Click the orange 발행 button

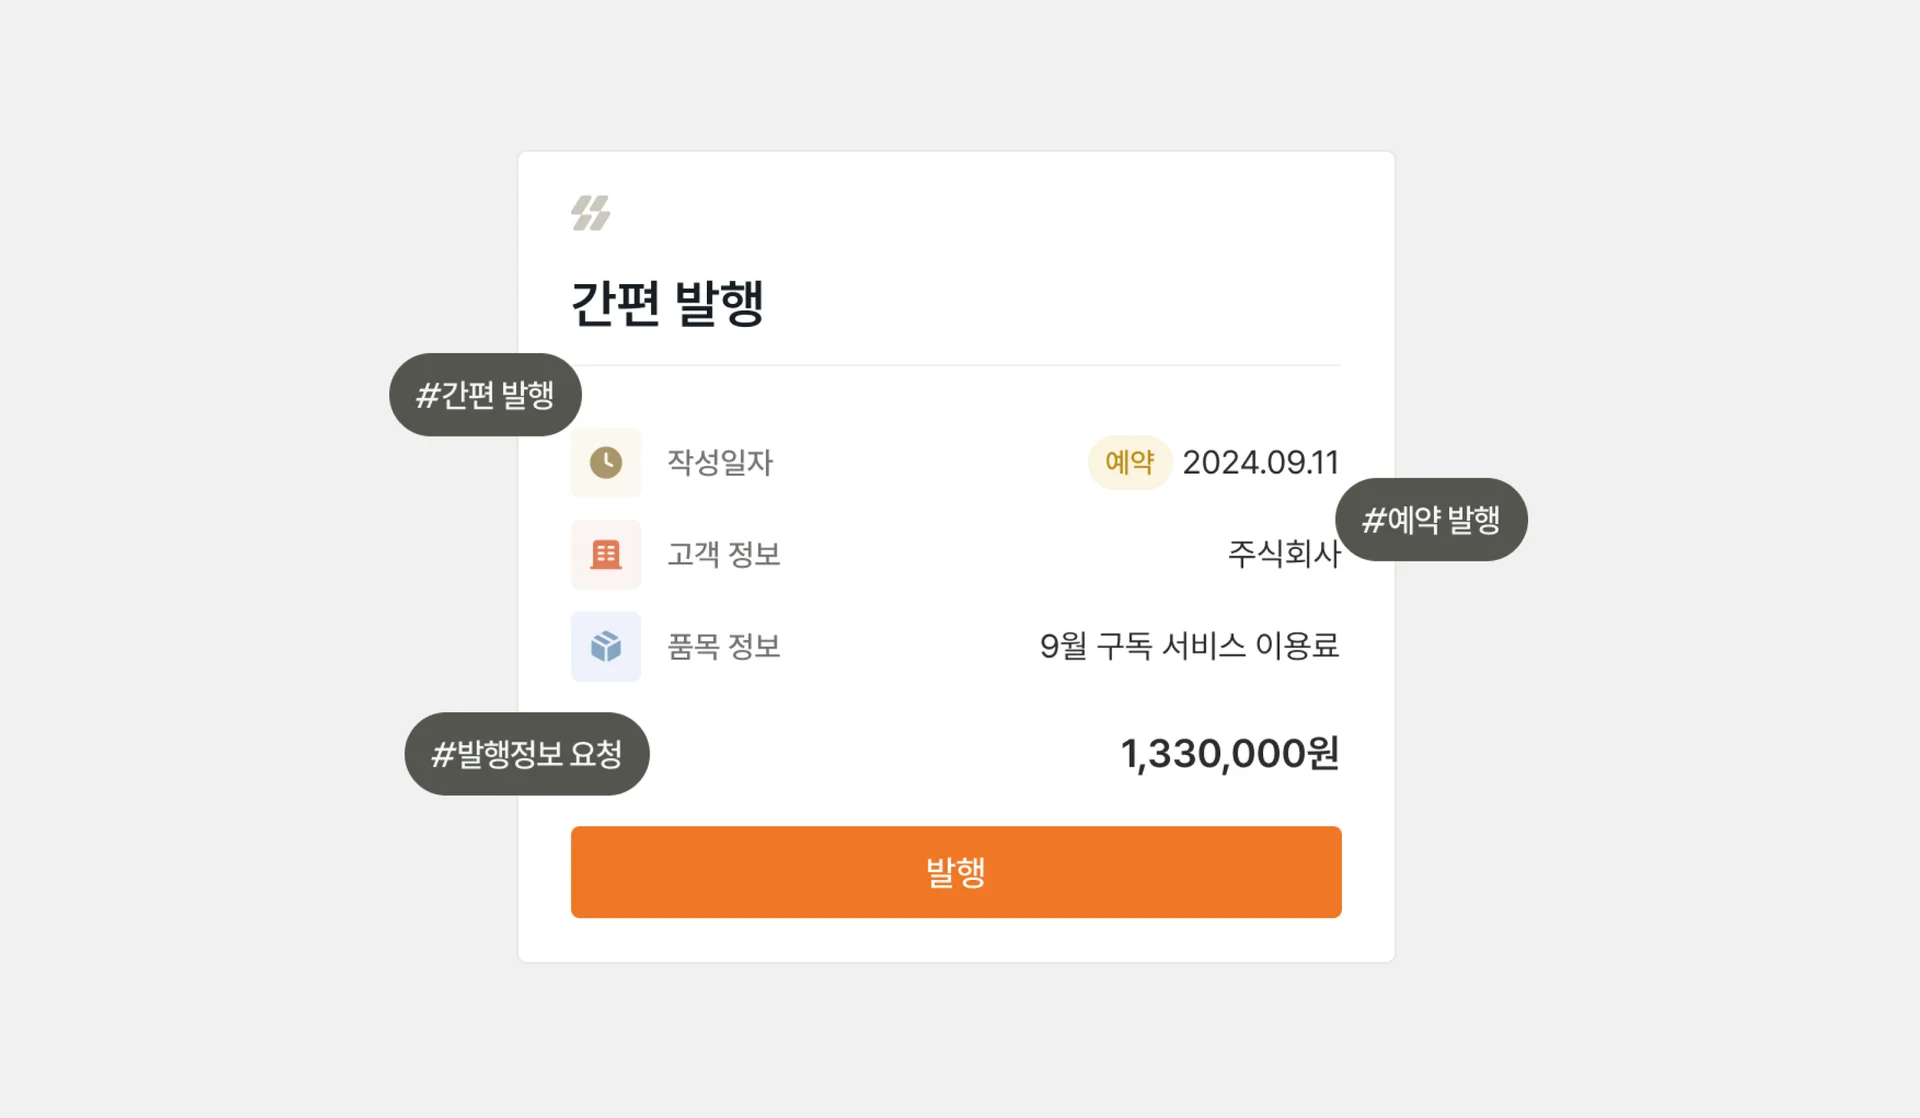point(955,871)
